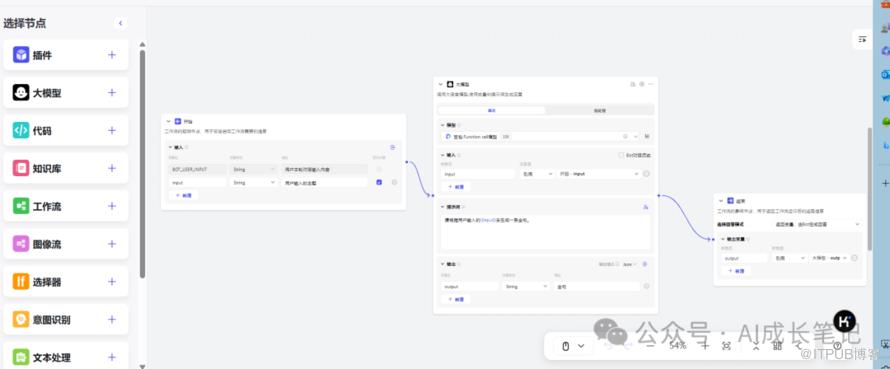Image resolution: width=890 pixels, height=369 pixels.
Task: Choose the 图像流 image flow icon
Action: (x=21, y=244)
